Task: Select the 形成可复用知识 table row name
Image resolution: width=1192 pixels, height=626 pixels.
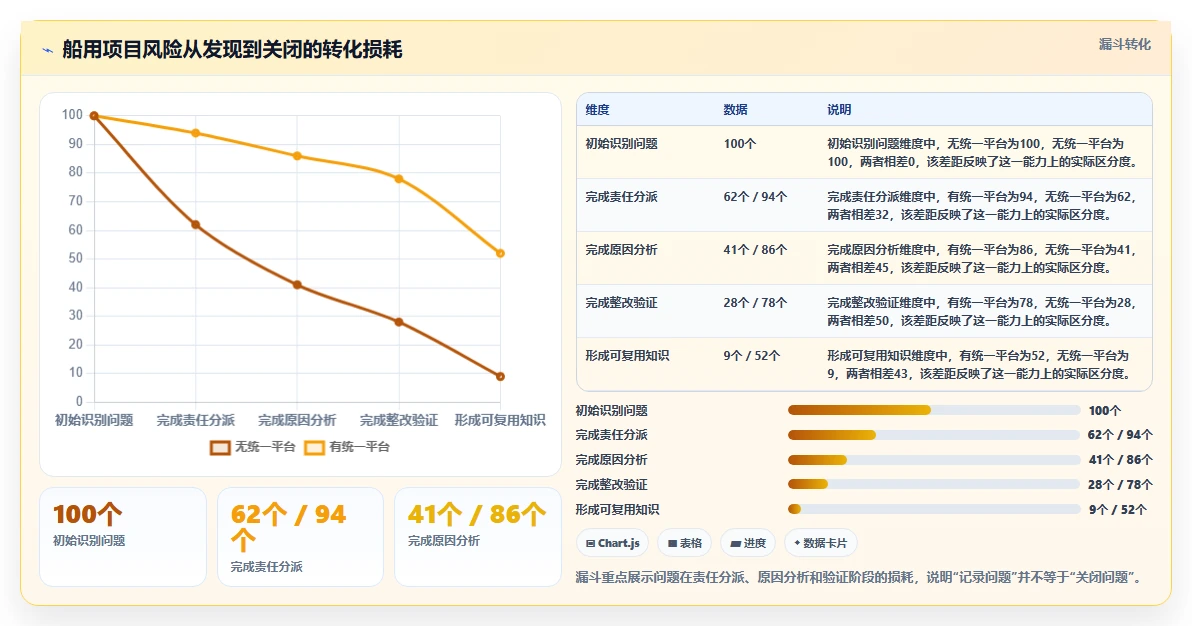Action: (627, 355)
